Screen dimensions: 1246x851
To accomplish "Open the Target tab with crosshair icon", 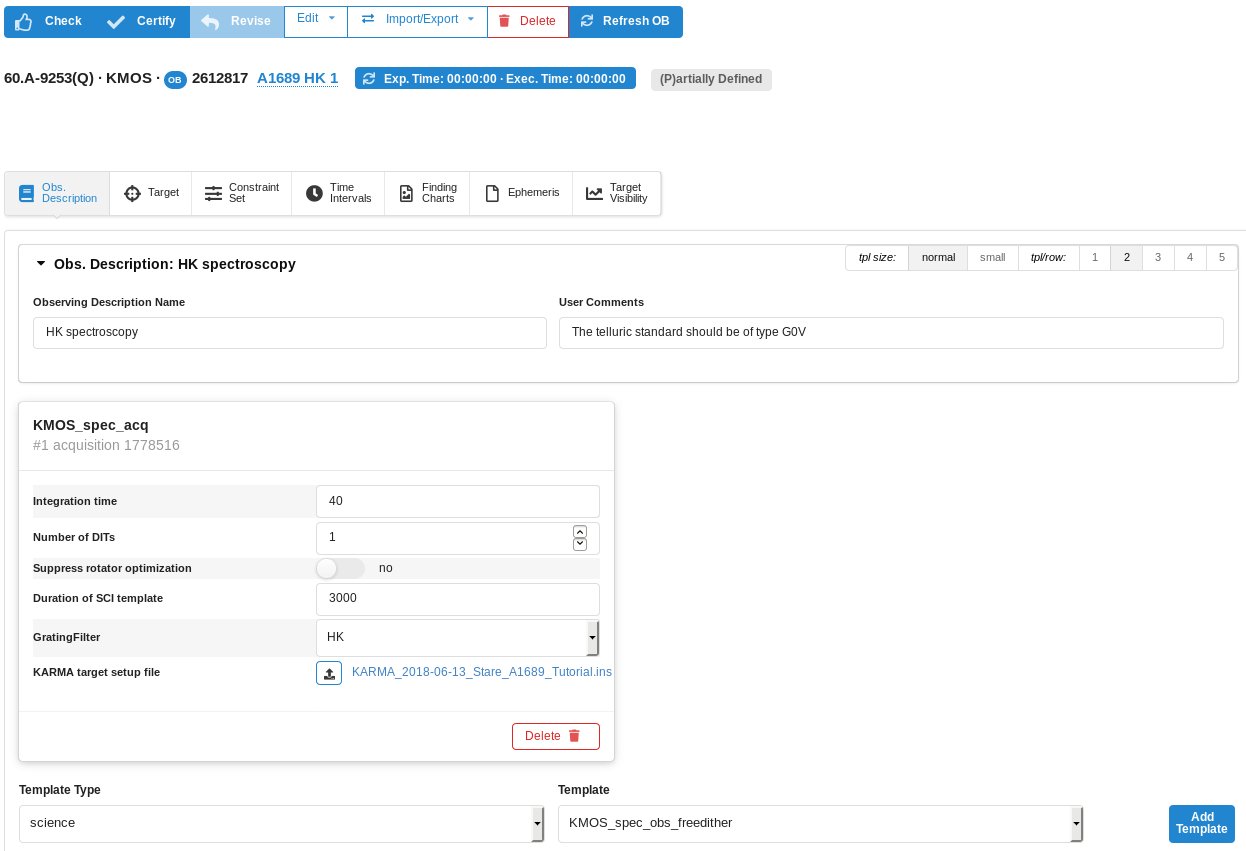I will pyautogui.click(x=152, y=193).
